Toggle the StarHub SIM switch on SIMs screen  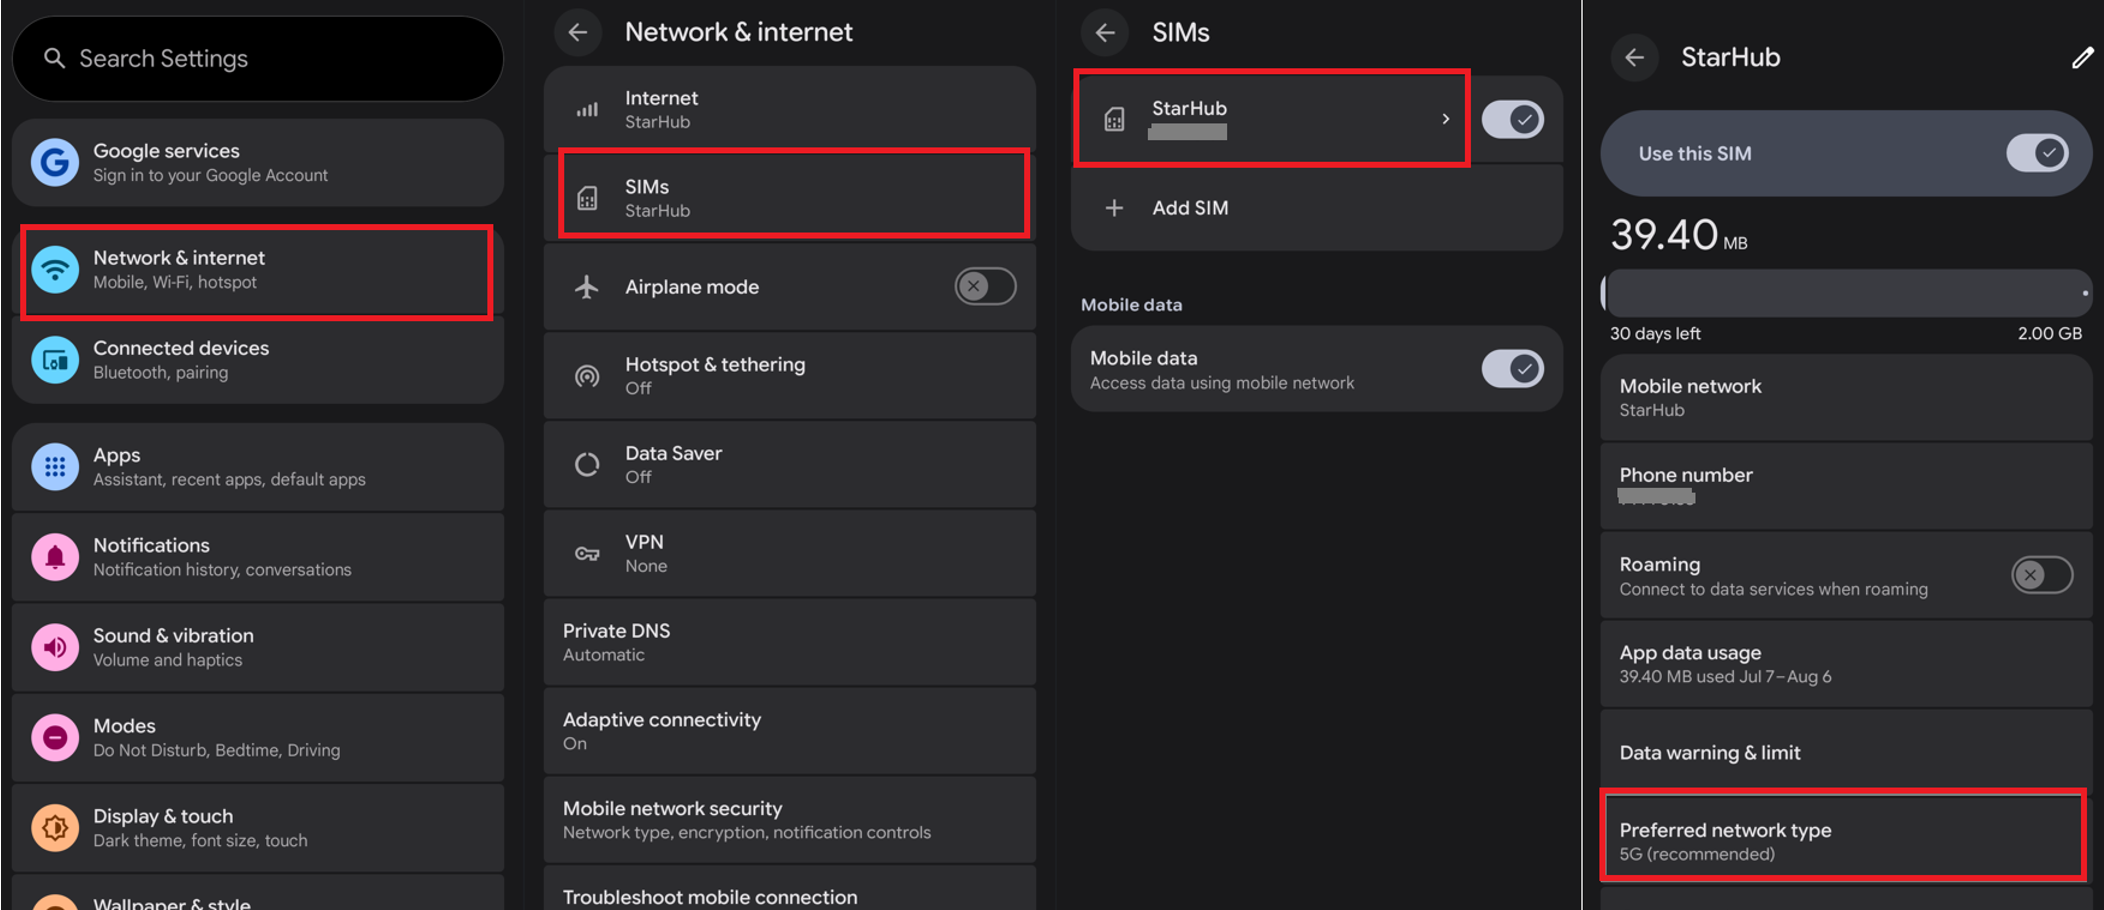(1513, 120)
